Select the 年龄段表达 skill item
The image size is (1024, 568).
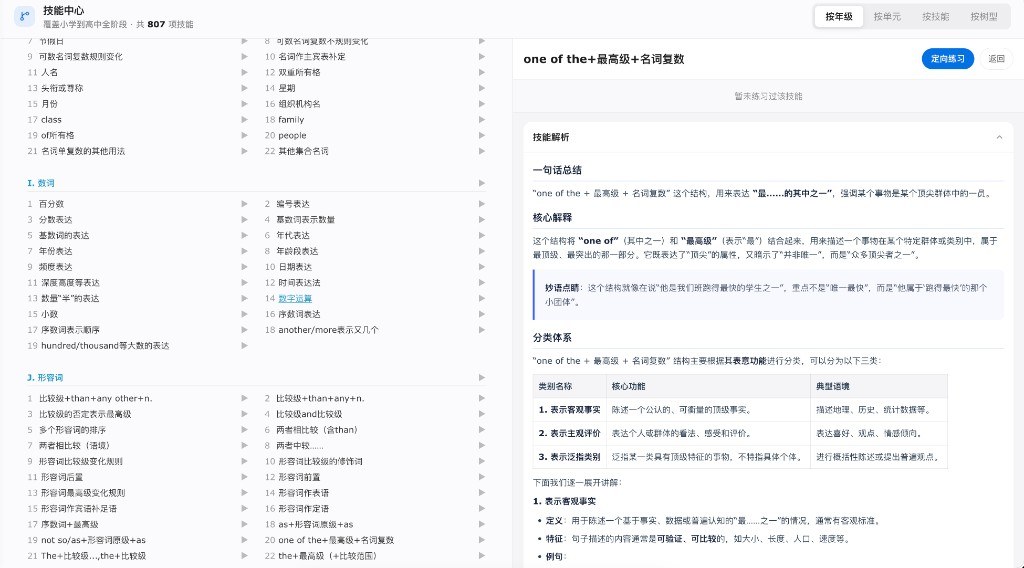[x=297, y=251]
